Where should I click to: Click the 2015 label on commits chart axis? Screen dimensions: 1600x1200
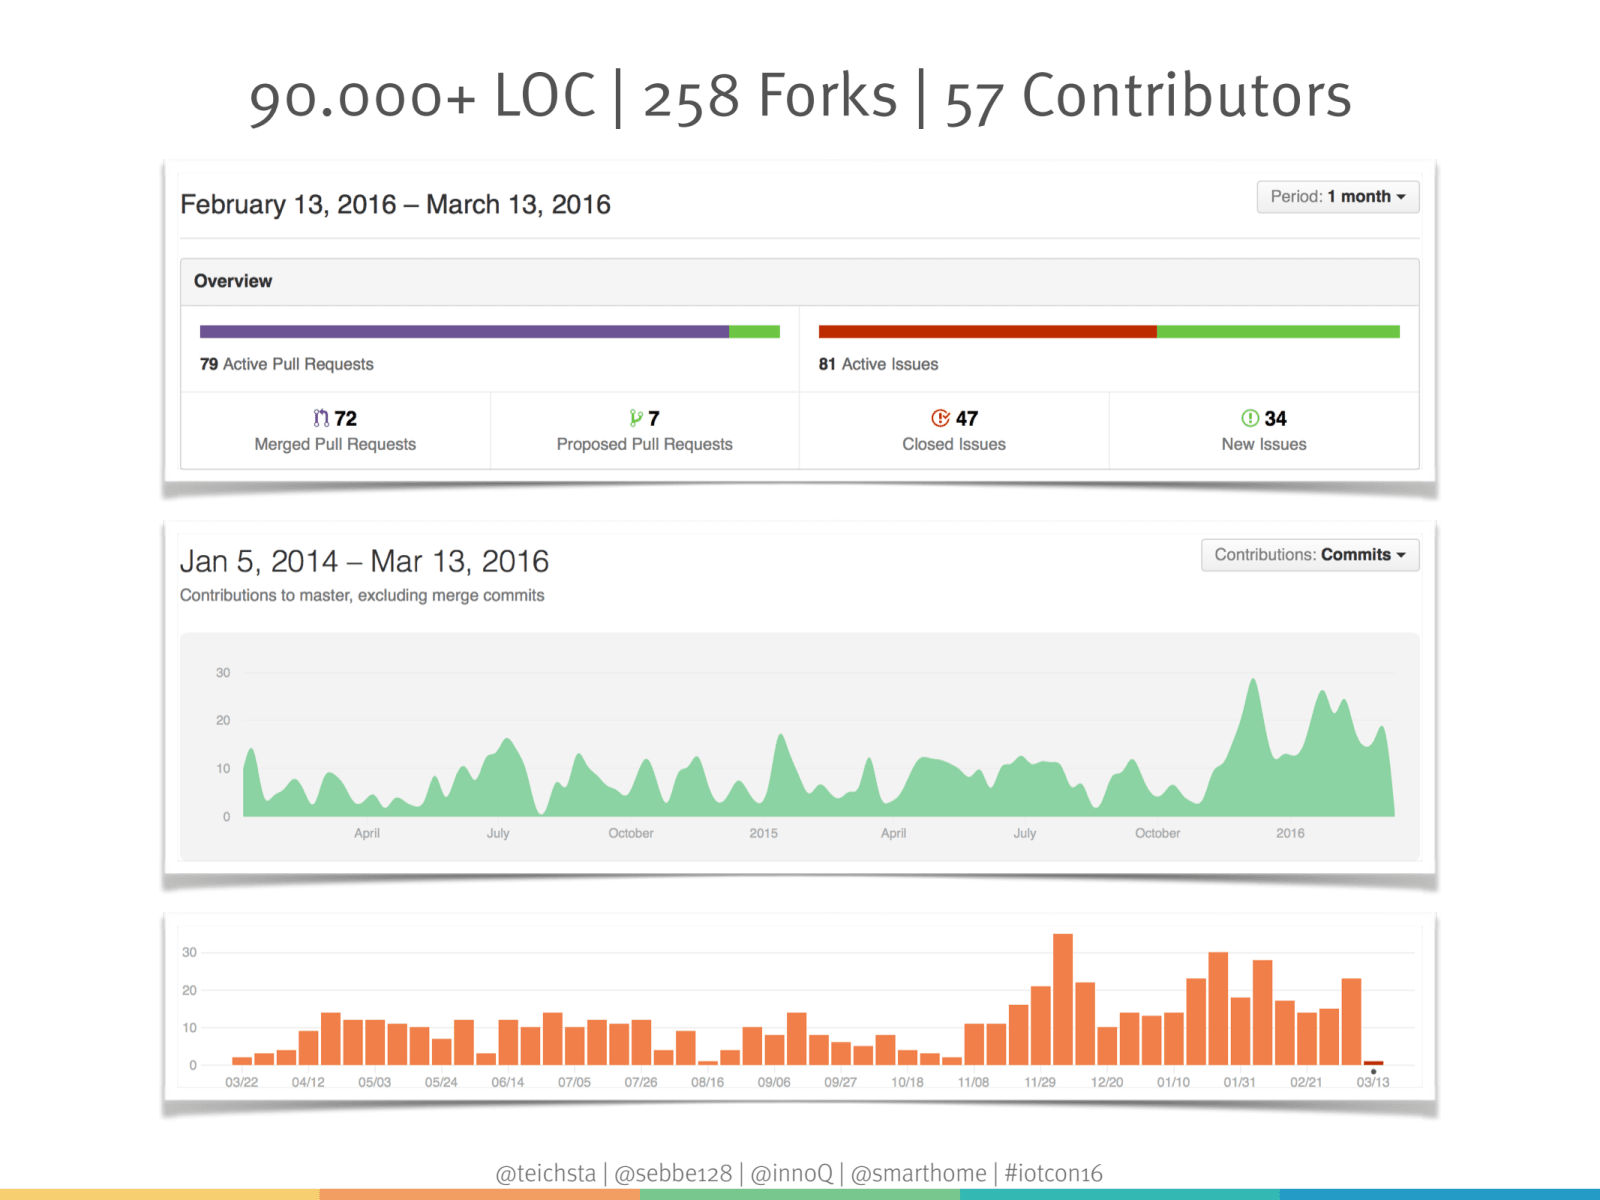tap(764, 833)
